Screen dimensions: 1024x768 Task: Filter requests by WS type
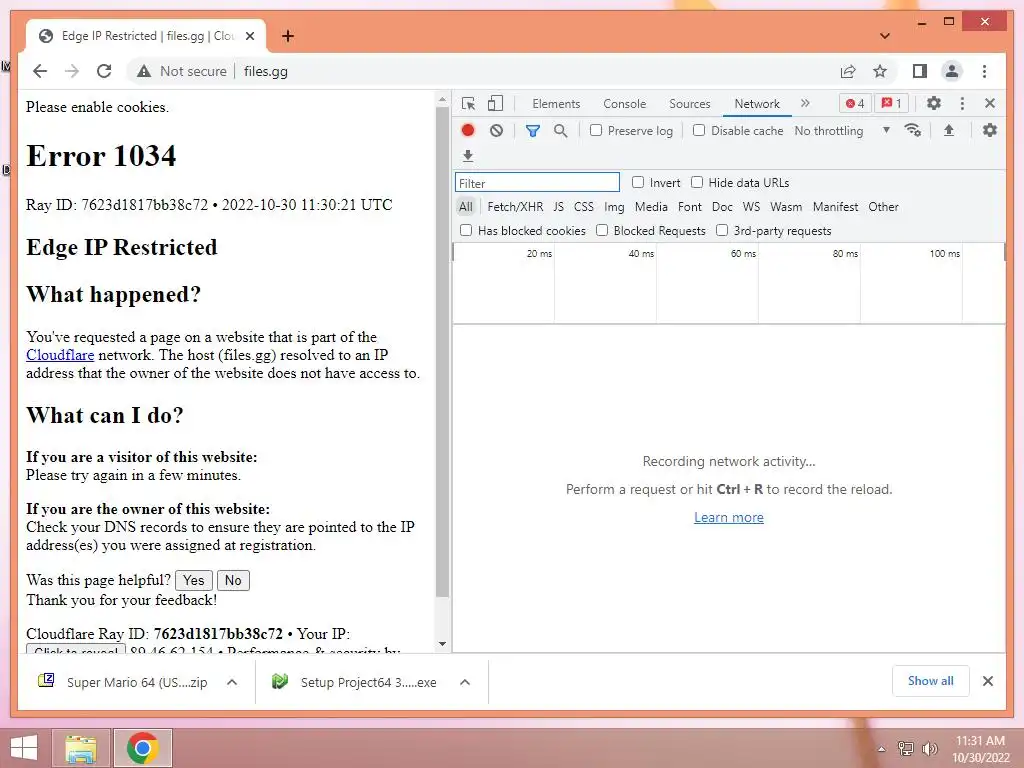(x=751, y=207)
